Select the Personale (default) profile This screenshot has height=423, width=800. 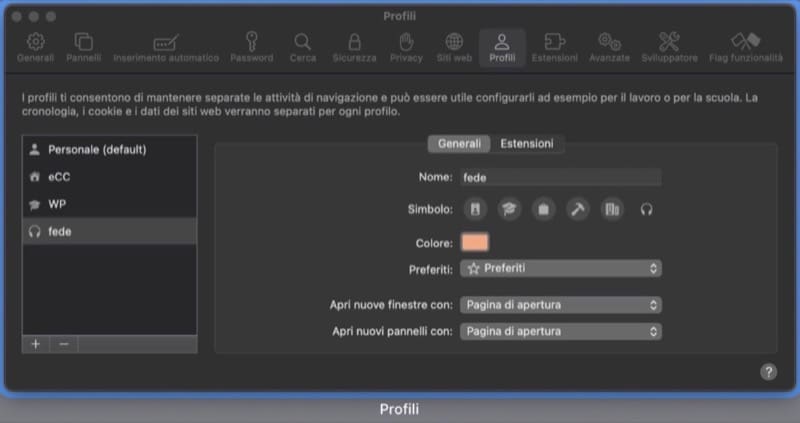(x=110, y=150)
